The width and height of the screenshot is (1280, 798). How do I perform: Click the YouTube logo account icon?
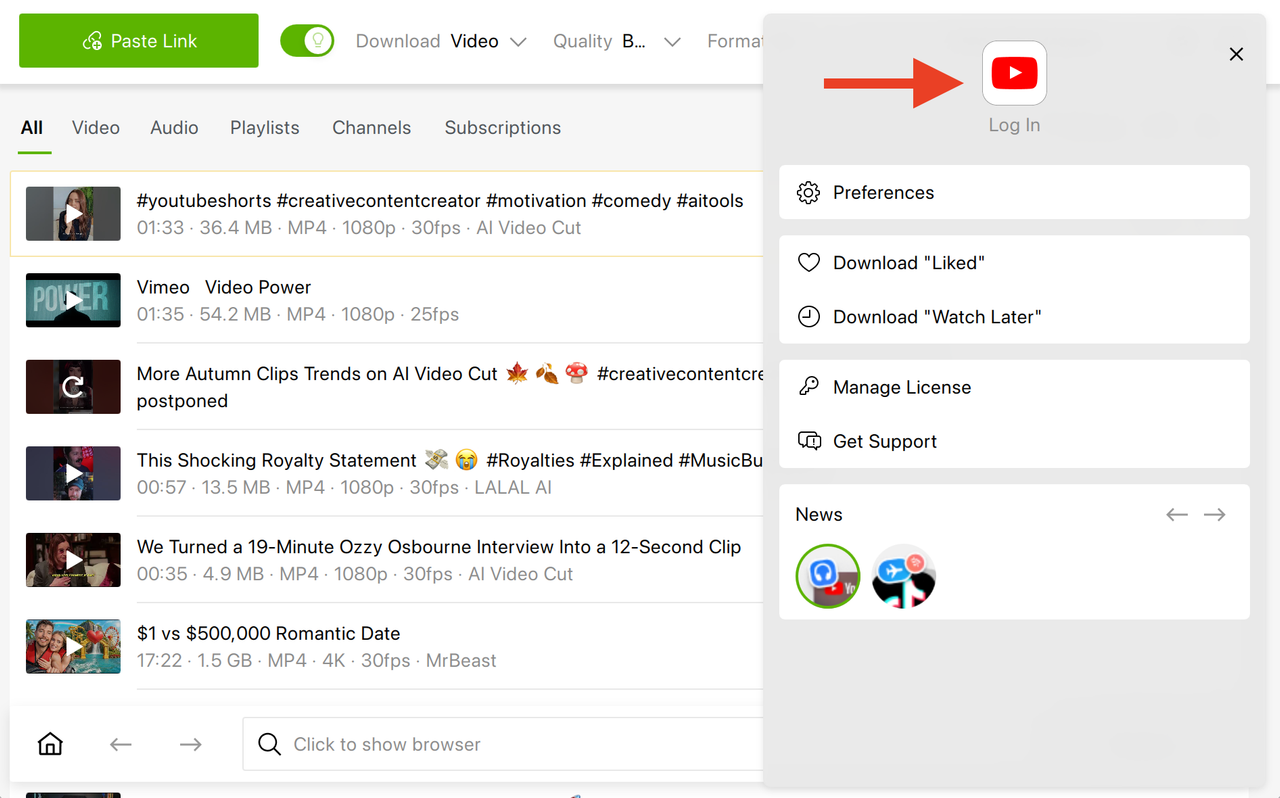tap(1014, 73)
